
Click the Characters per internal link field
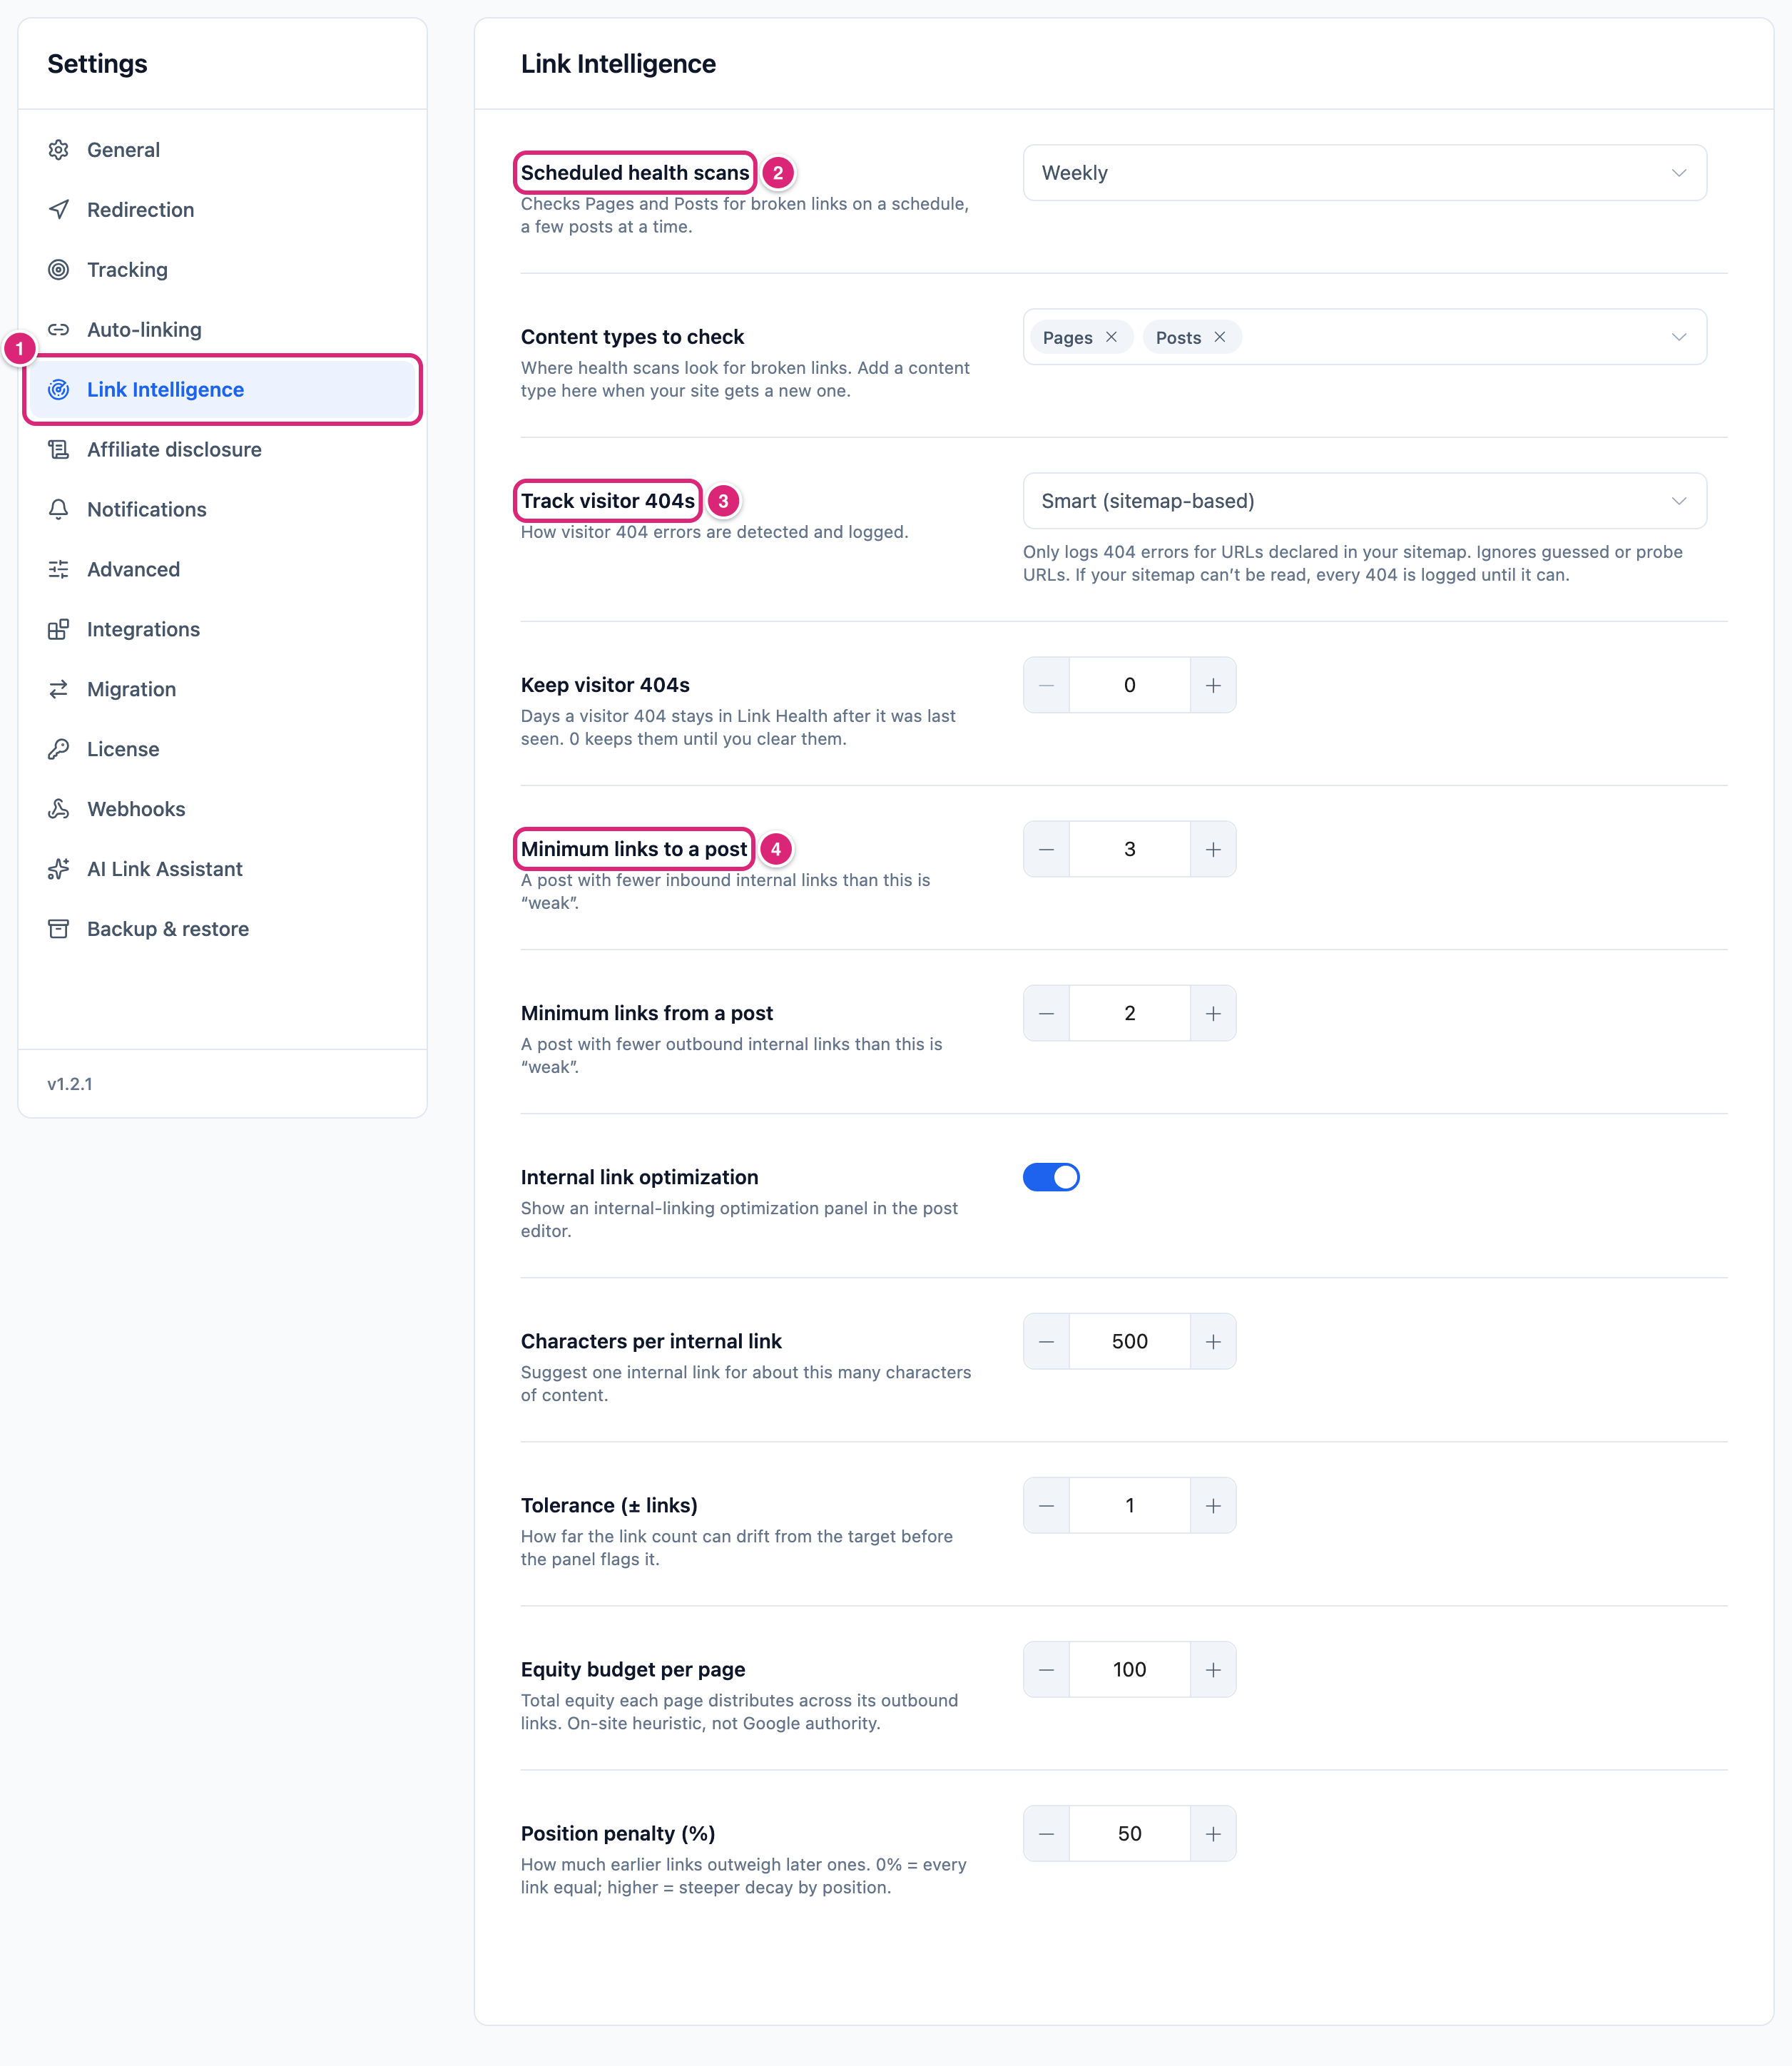click(1130, 1341)
